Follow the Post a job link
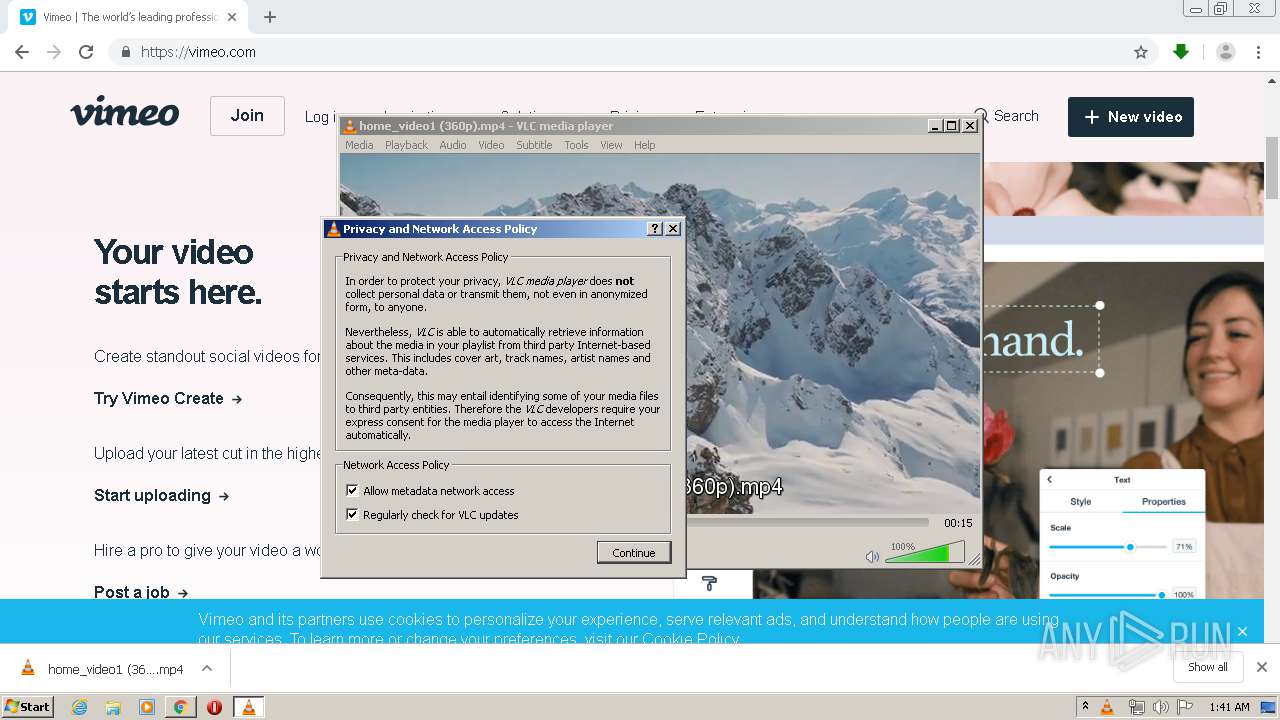 pyautogui.click(x=141, y=592)
